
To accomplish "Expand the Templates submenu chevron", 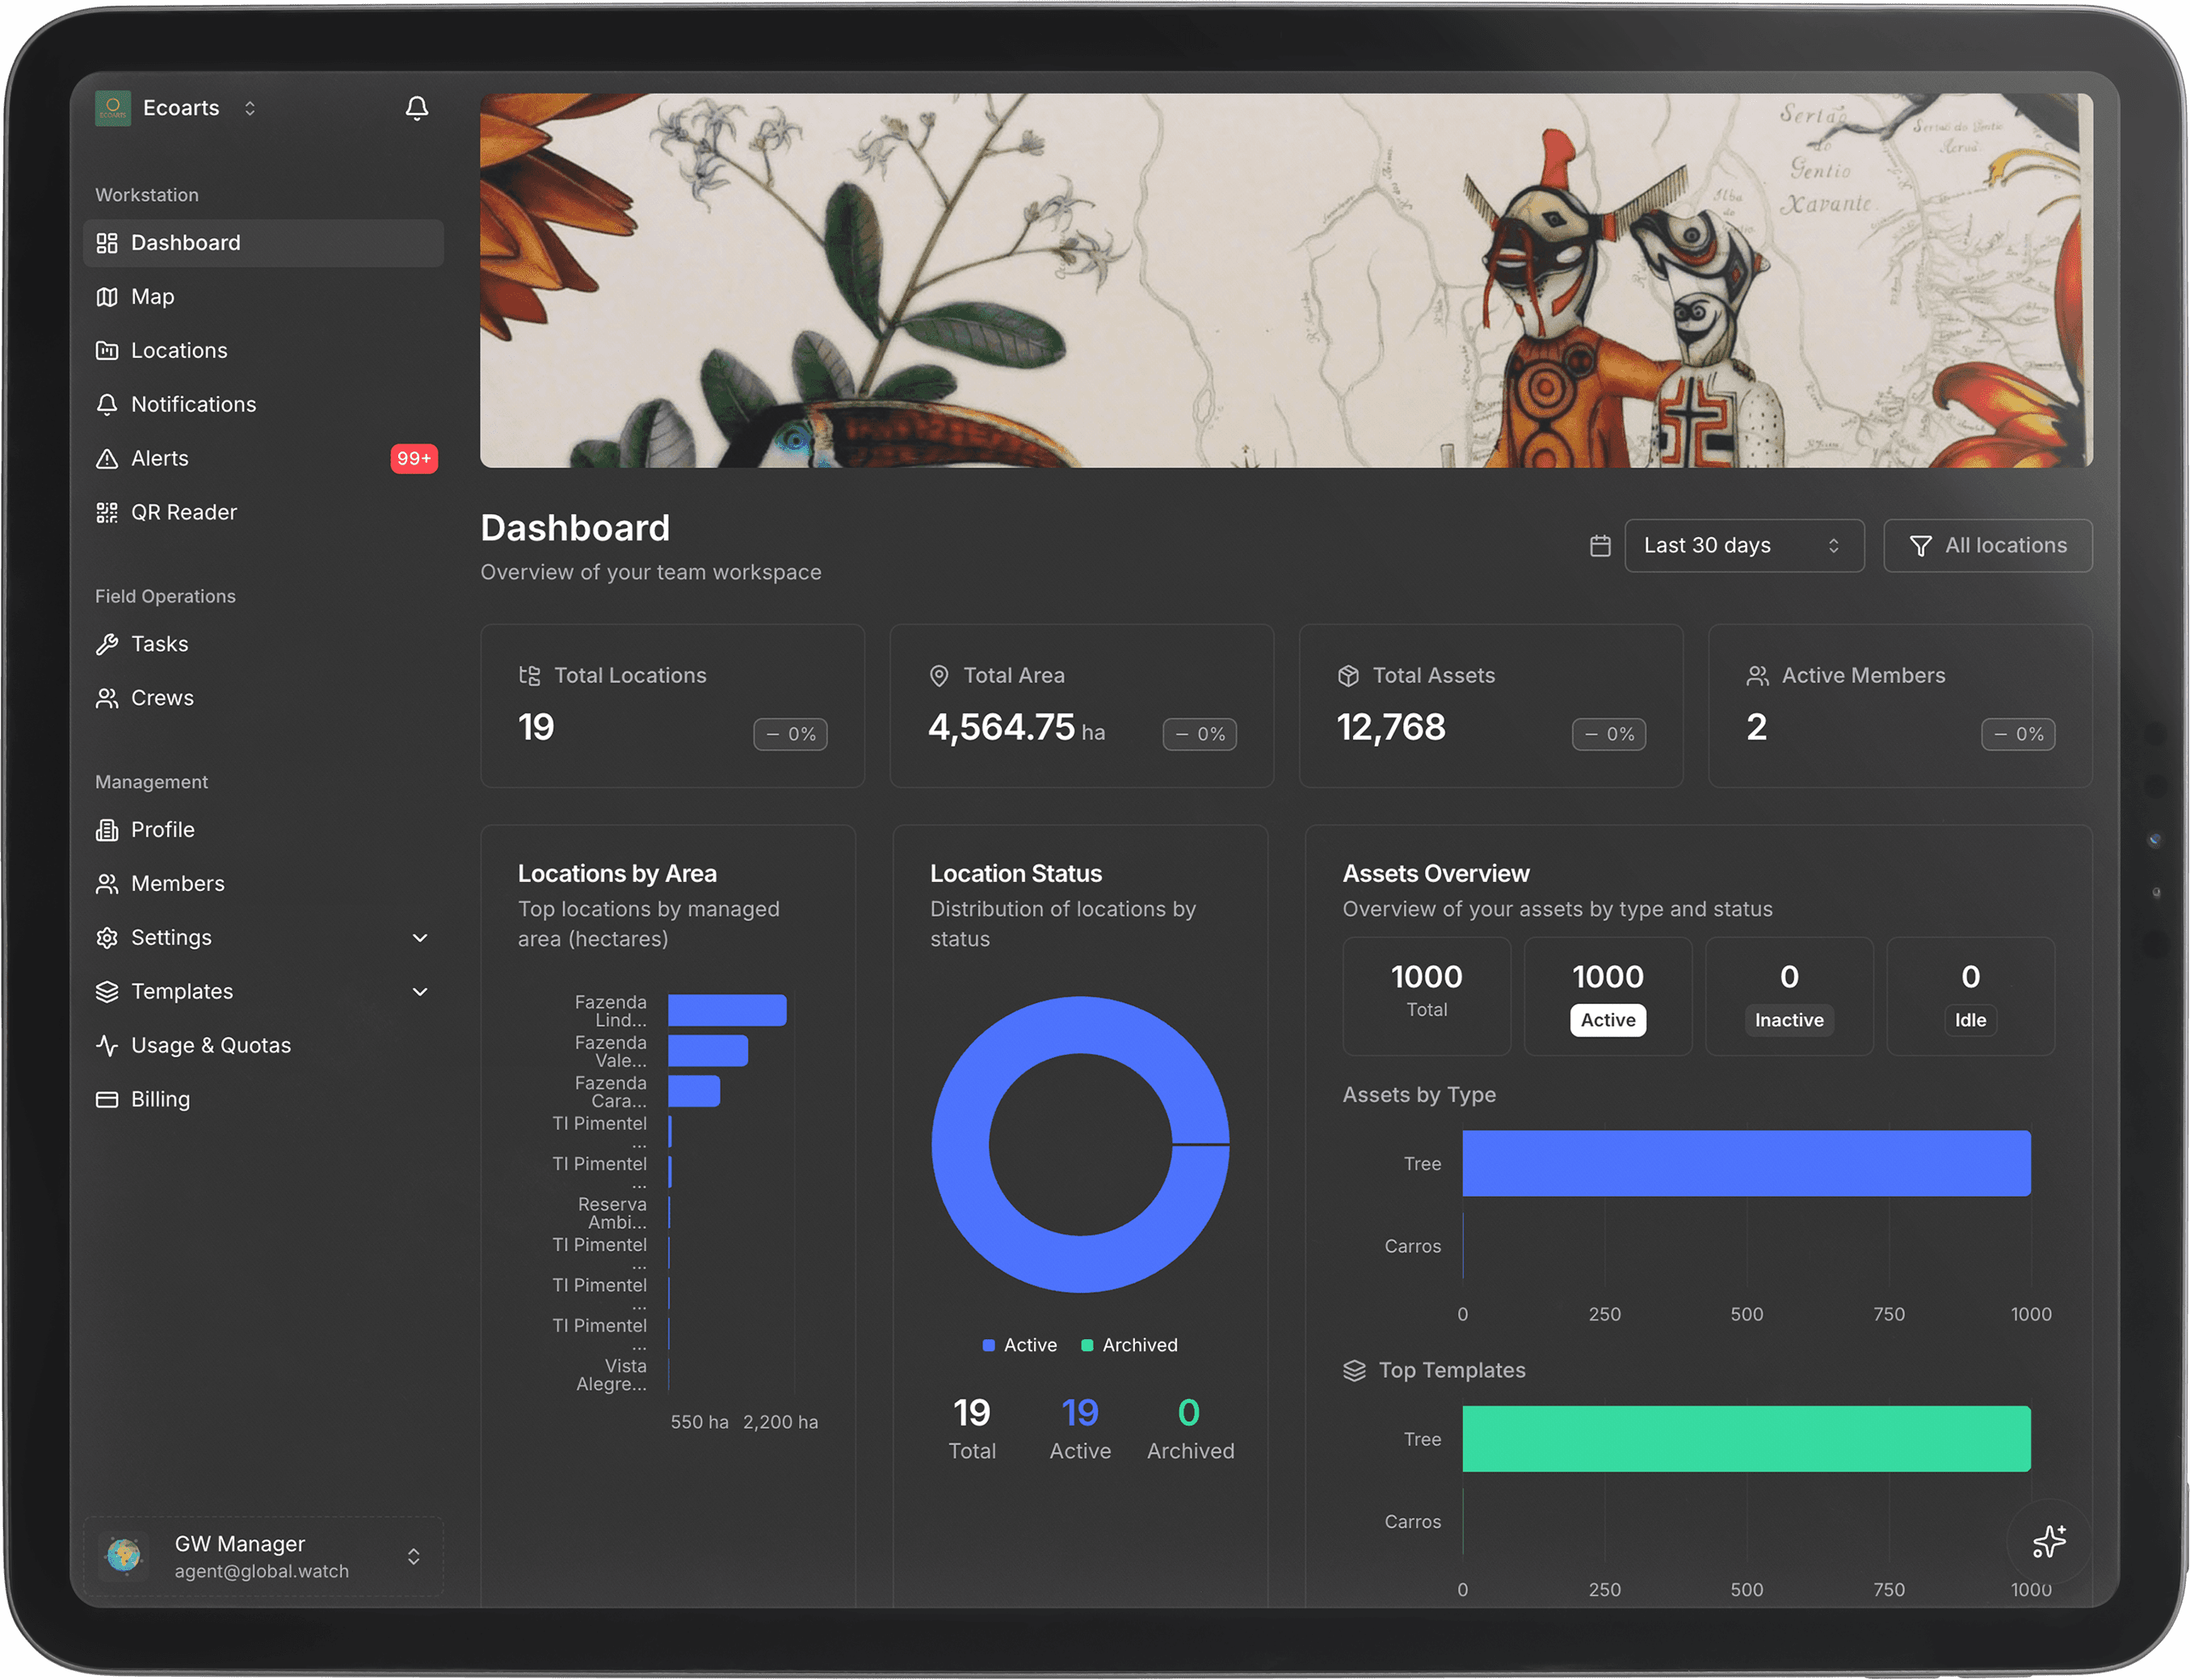I will [x=420, y=993].
